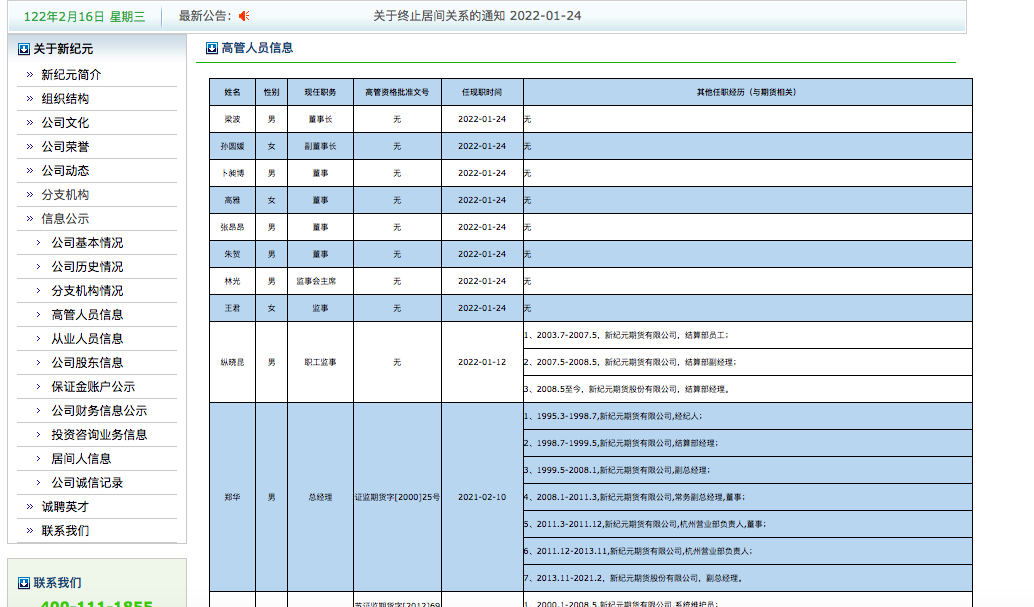This screenshot has height=607, width=1034.
Task: Click the entry 1999.5-2008.1 副总经理
Action: pyautogui.click(x=747, y=470)
